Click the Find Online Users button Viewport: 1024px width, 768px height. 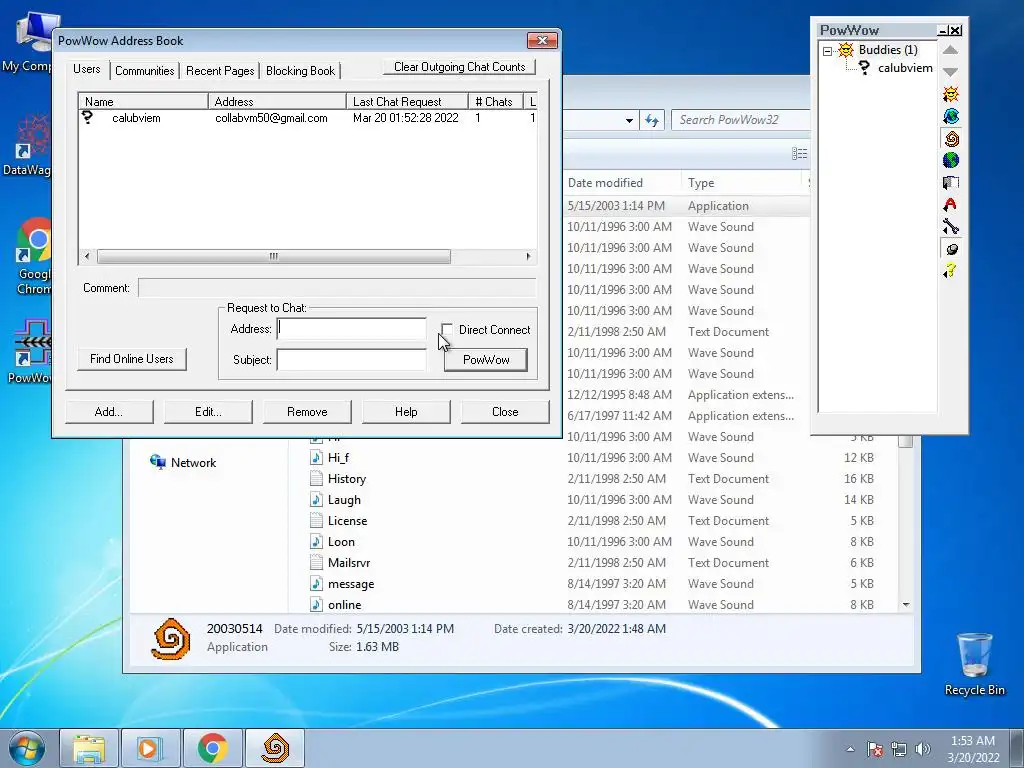[131, 359]
